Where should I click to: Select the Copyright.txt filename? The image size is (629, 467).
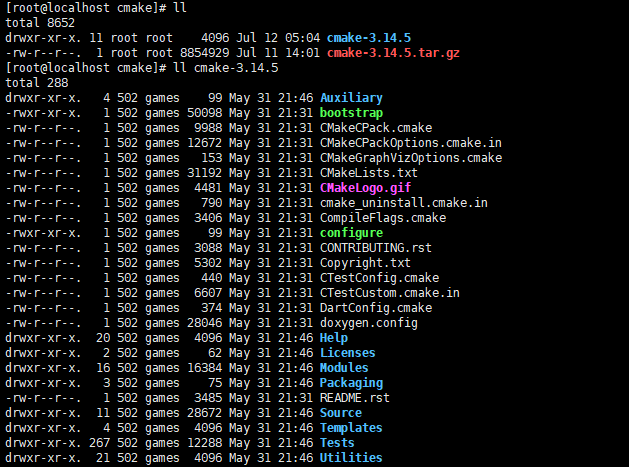tap(365, 263)
